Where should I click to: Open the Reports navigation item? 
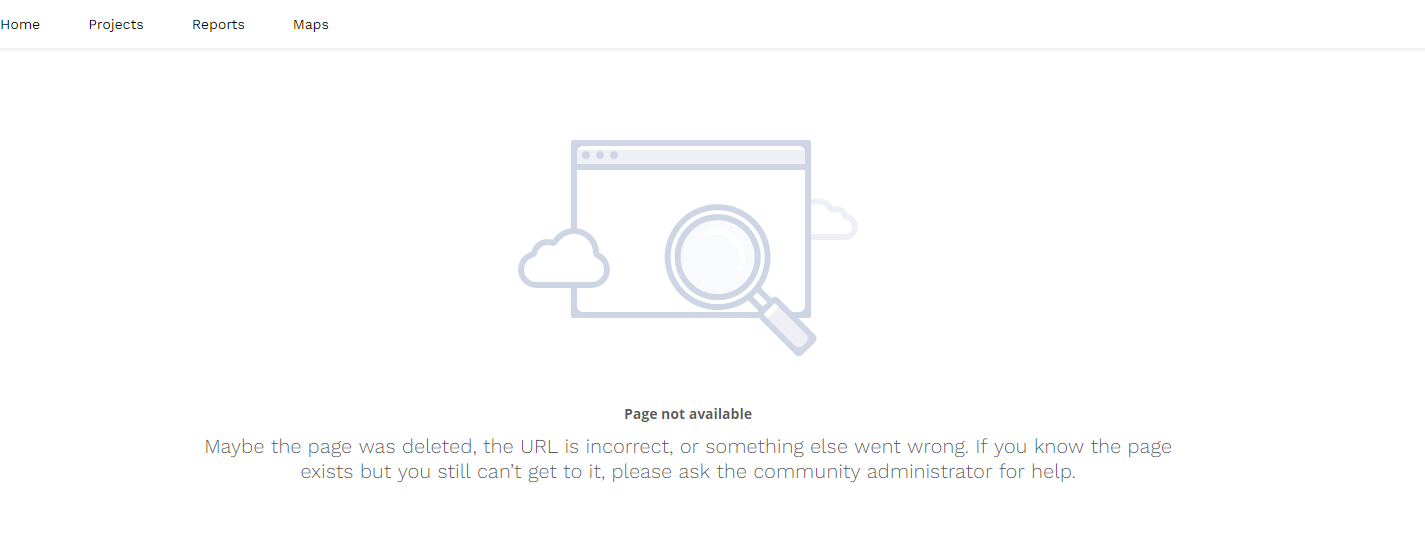218,25
